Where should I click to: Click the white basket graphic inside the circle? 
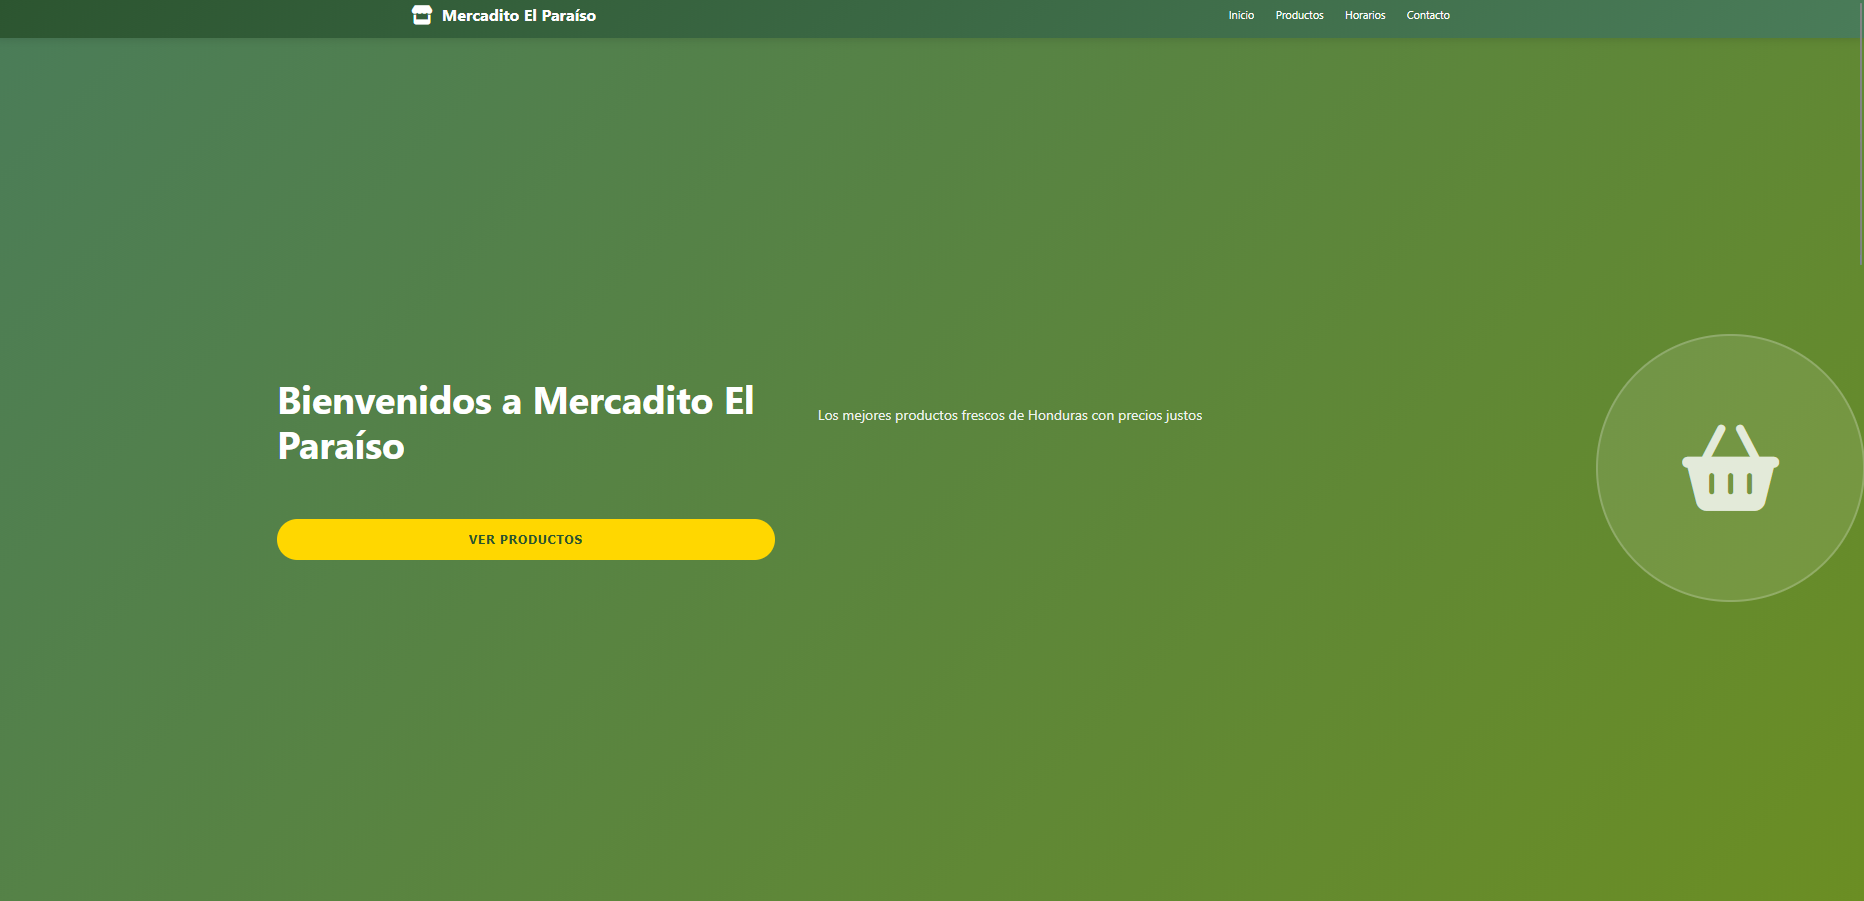[1730, 468]
